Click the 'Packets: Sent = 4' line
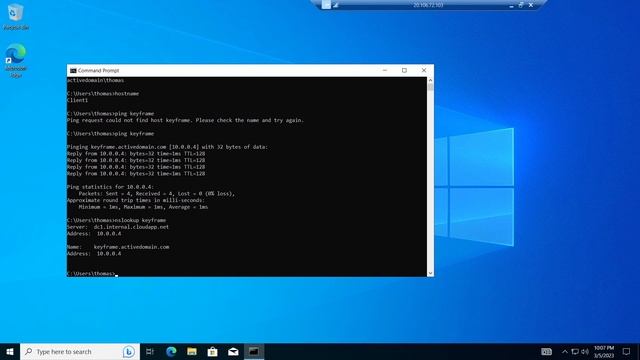The height and width of the screenshot is (360, 640). (x=157, y=193)
